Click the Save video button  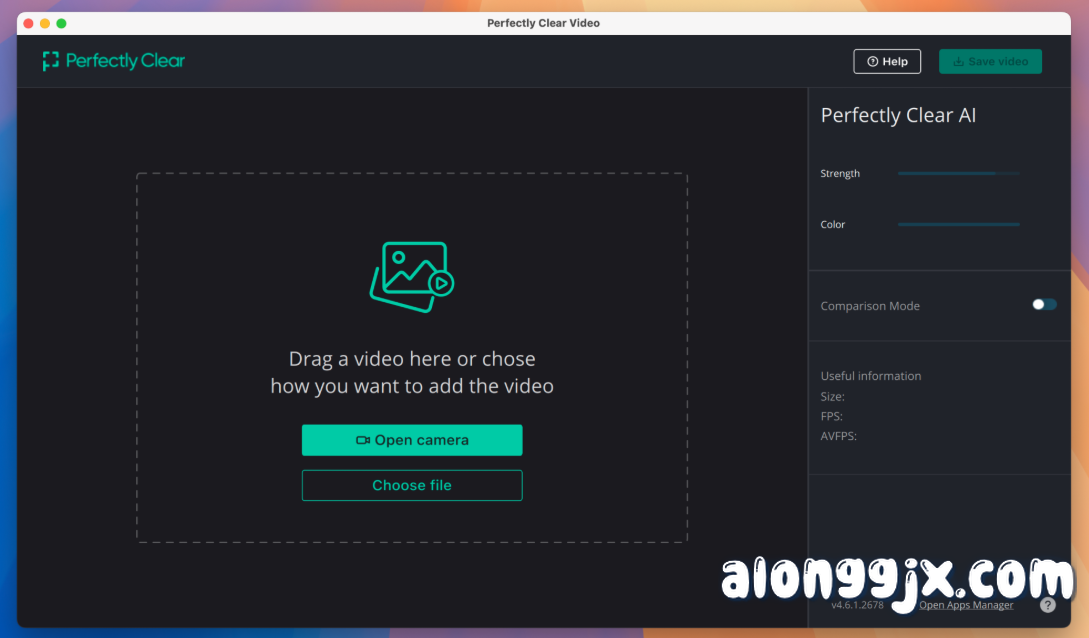click(x=990, y=61)
